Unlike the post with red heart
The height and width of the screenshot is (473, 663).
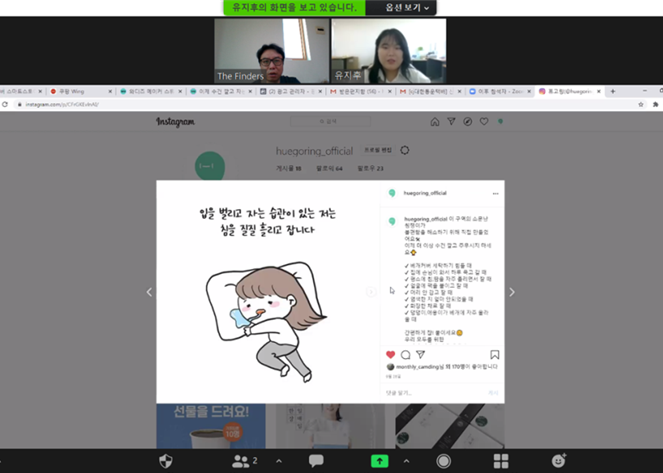391,354
